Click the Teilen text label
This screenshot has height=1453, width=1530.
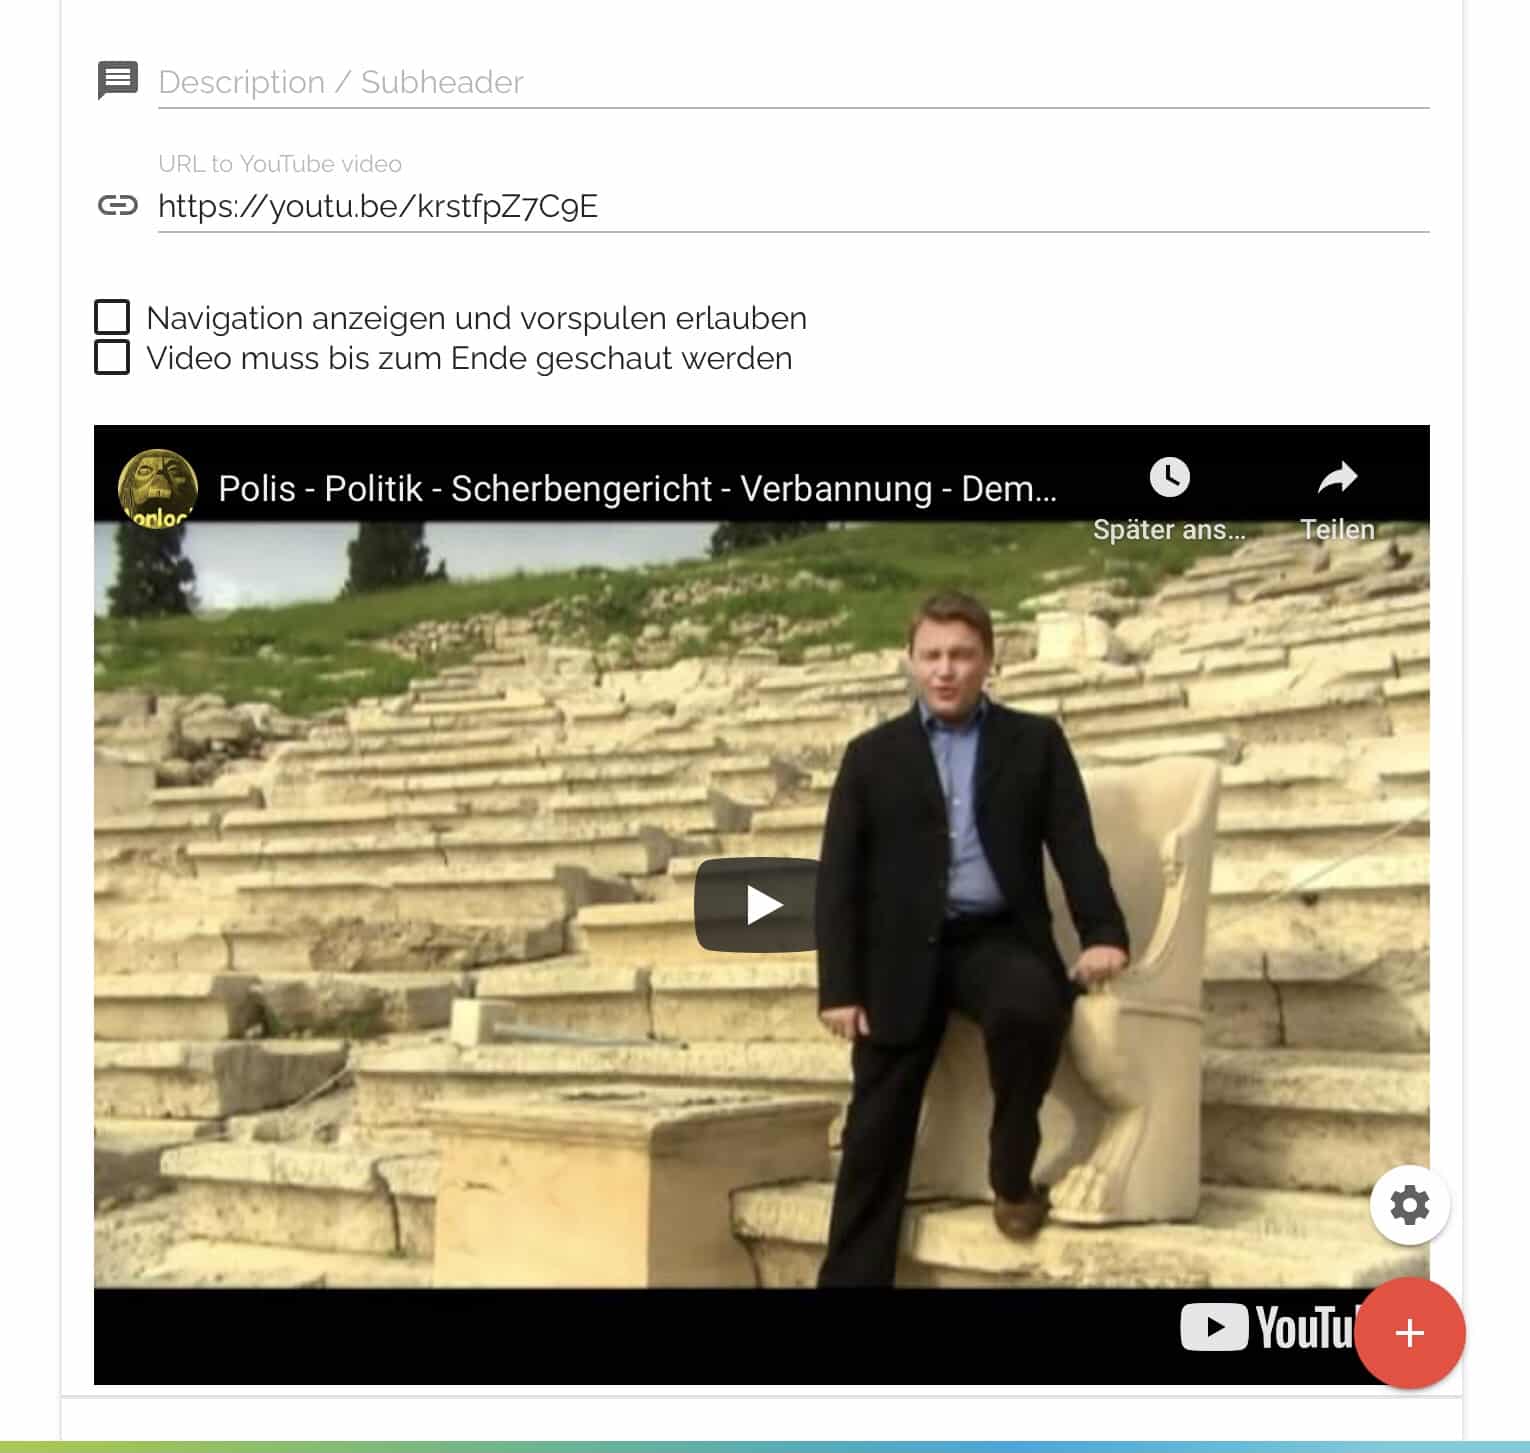[x=1337, y=529]
